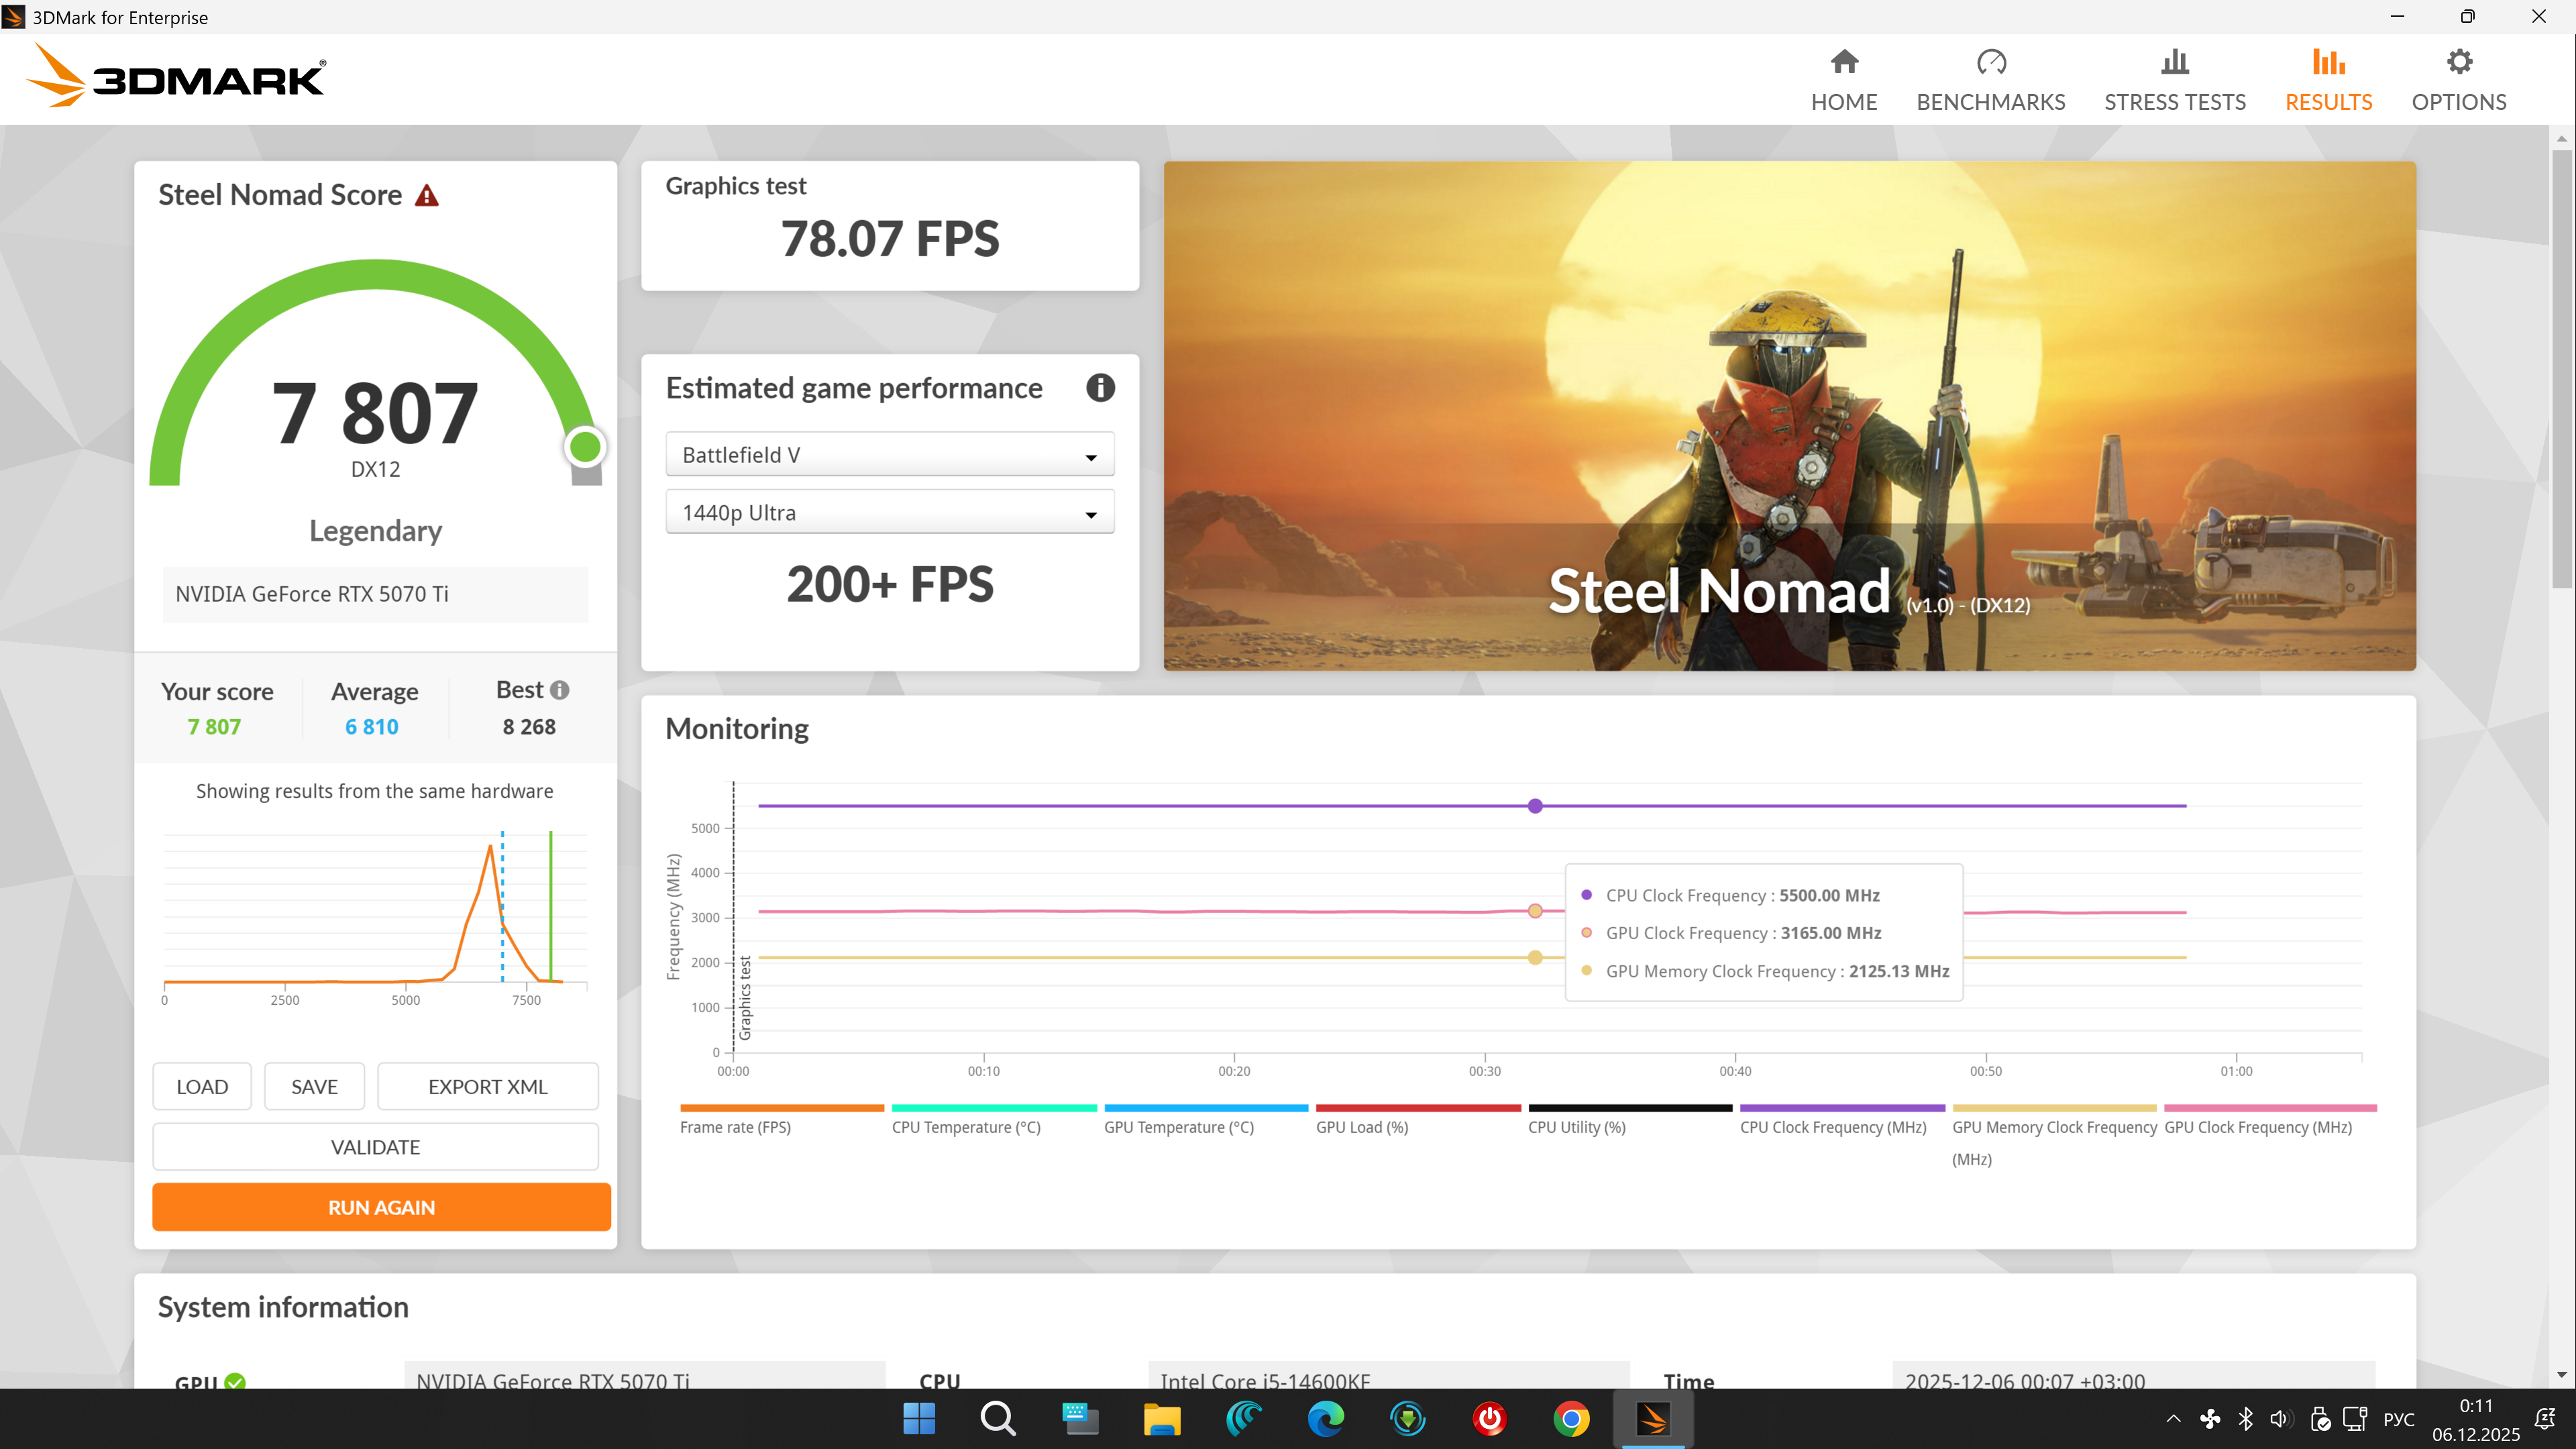The width and height of the screenshot is (2576, 1449).
Task: Open the Battlefield V game dropdown
Action: pos(889,455)
